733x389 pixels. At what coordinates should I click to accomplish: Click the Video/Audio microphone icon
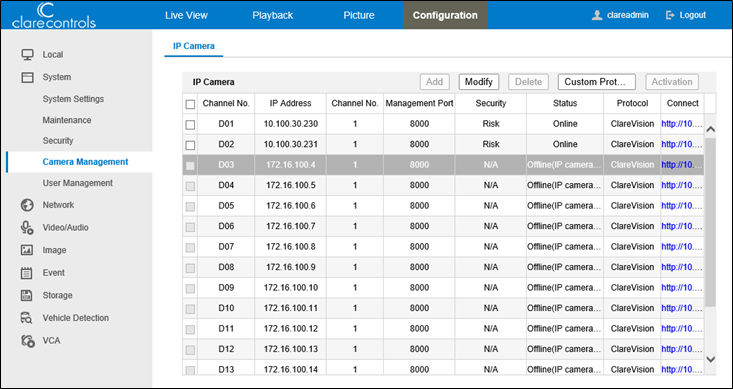[28, 227]
